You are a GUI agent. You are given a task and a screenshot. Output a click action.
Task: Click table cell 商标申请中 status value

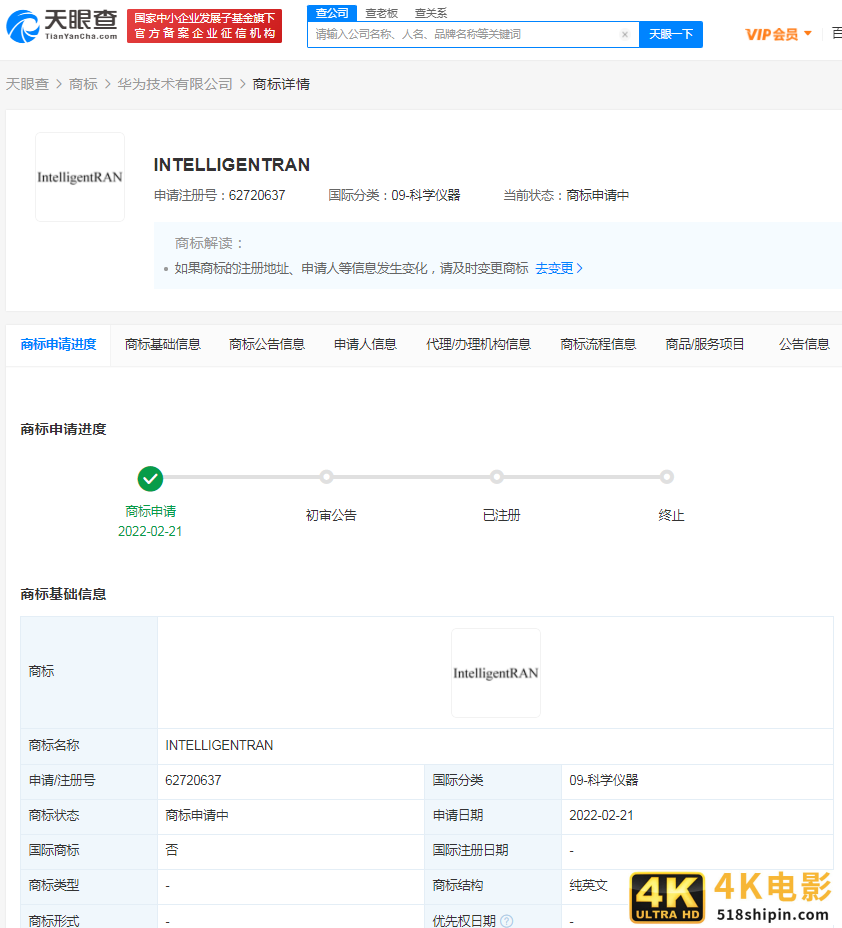click(197, 816)
